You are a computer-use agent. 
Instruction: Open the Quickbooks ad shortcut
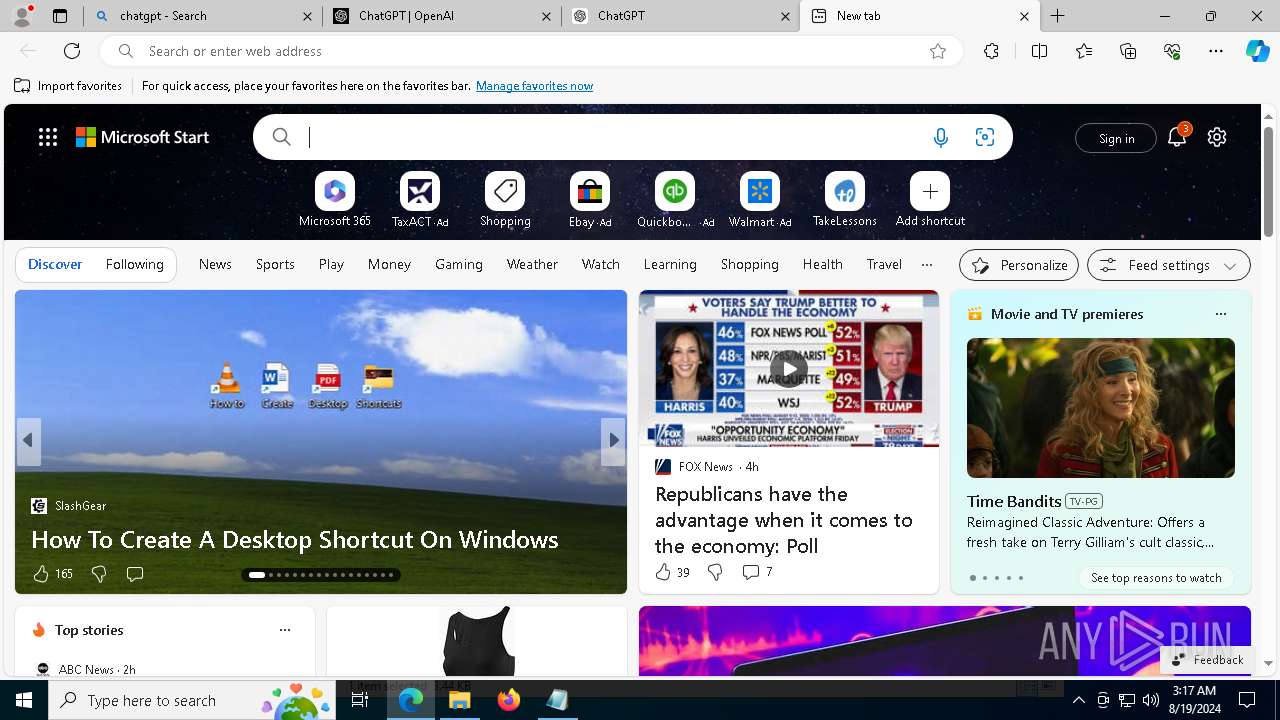(675, 191)
